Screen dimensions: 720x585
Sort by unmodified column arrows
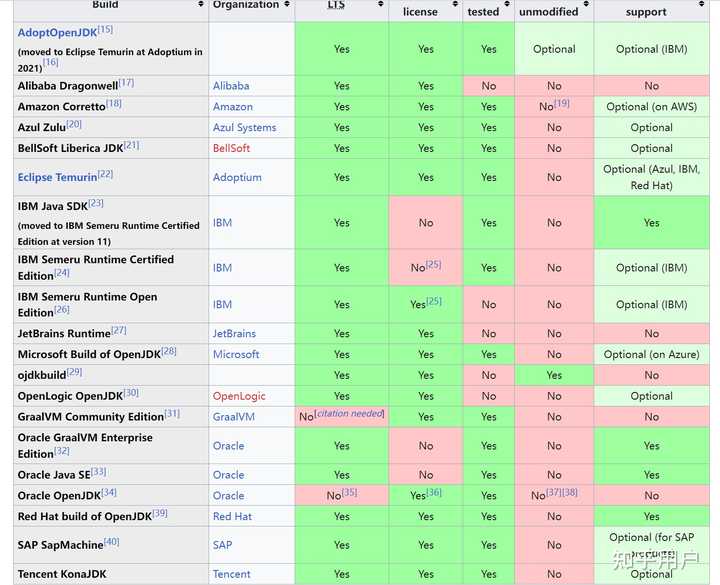point(586,4)
